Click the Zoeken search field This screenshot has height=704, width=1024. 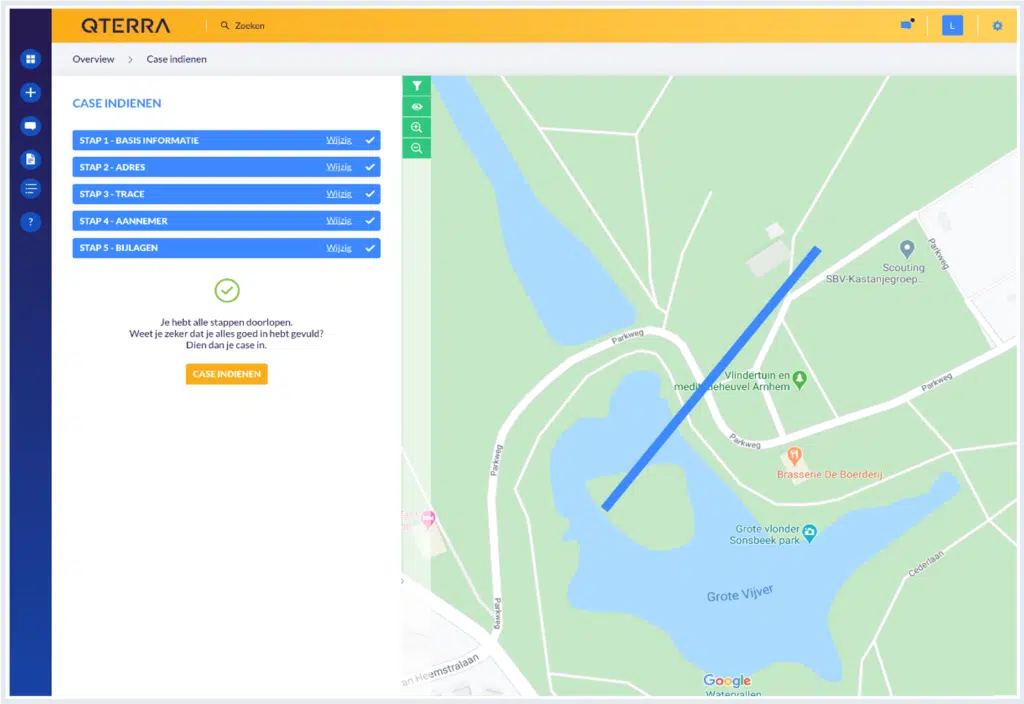click(249, 25)
